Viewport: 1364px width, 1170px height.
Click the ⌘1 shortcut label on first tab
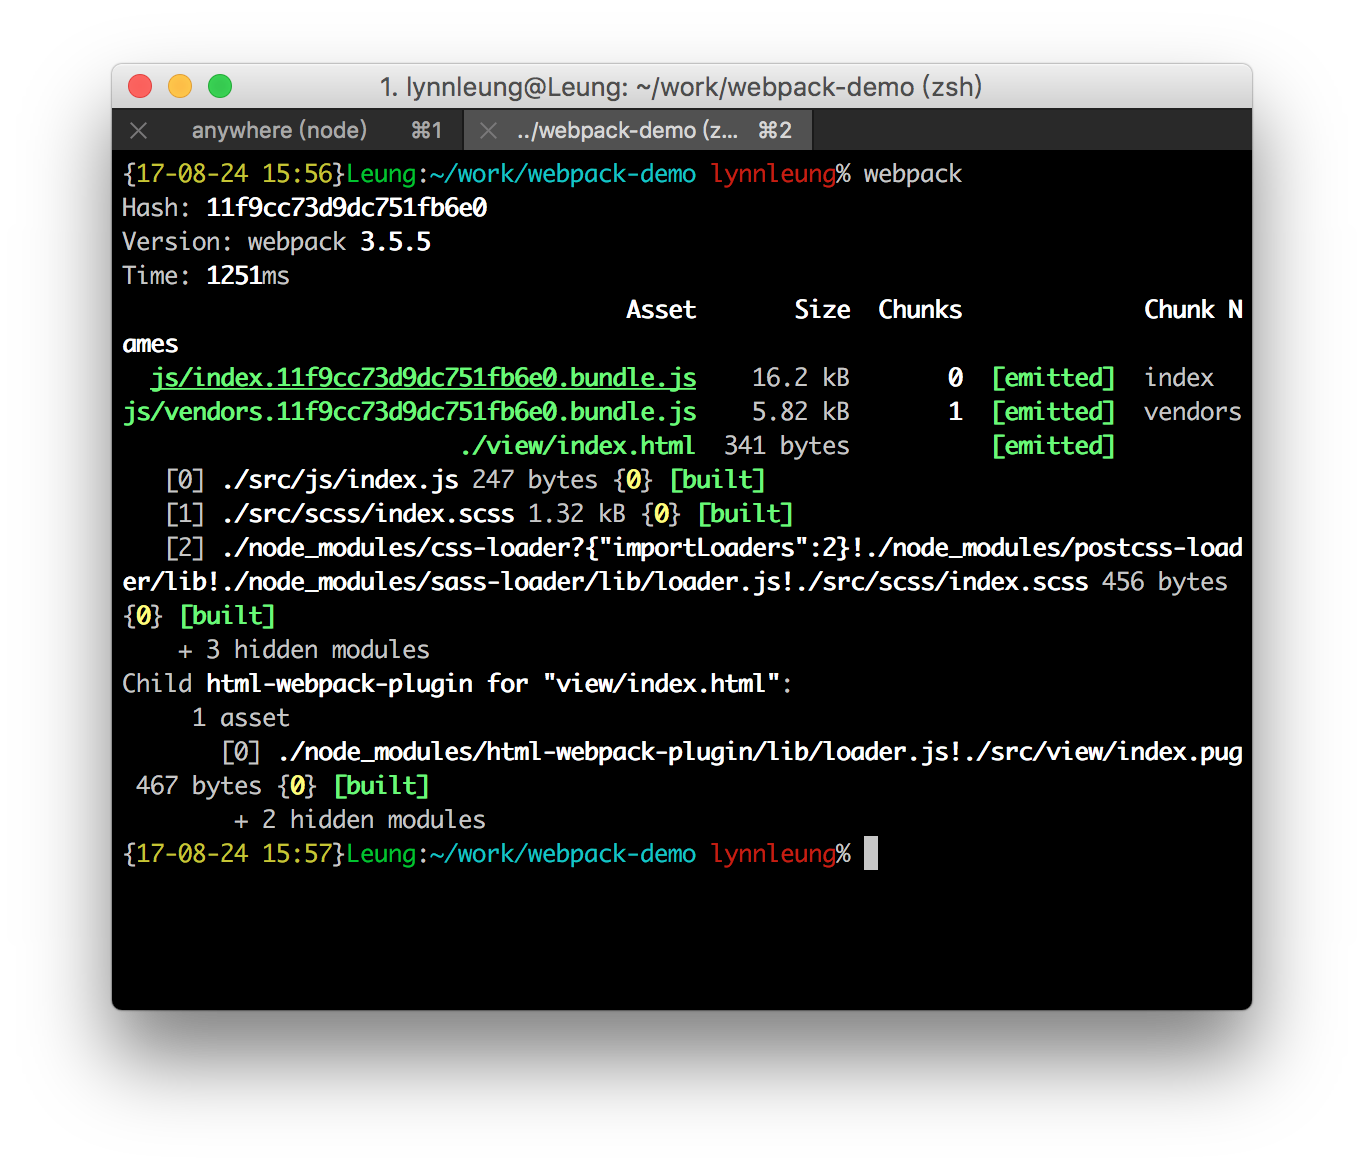[x=426, y=131]
